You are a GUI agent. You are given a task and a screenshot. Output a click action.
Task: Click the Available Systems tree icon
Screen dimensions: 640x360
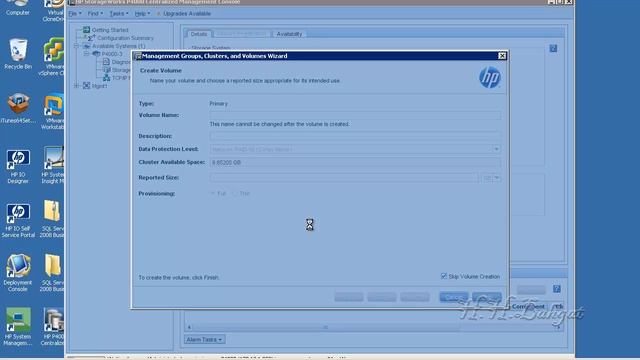click(x=87, y=46)
